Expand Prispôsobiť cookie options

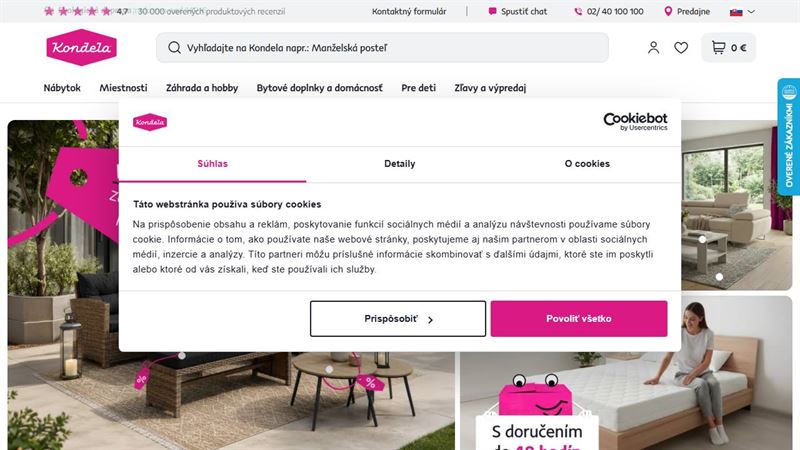[x=398, y=318]
